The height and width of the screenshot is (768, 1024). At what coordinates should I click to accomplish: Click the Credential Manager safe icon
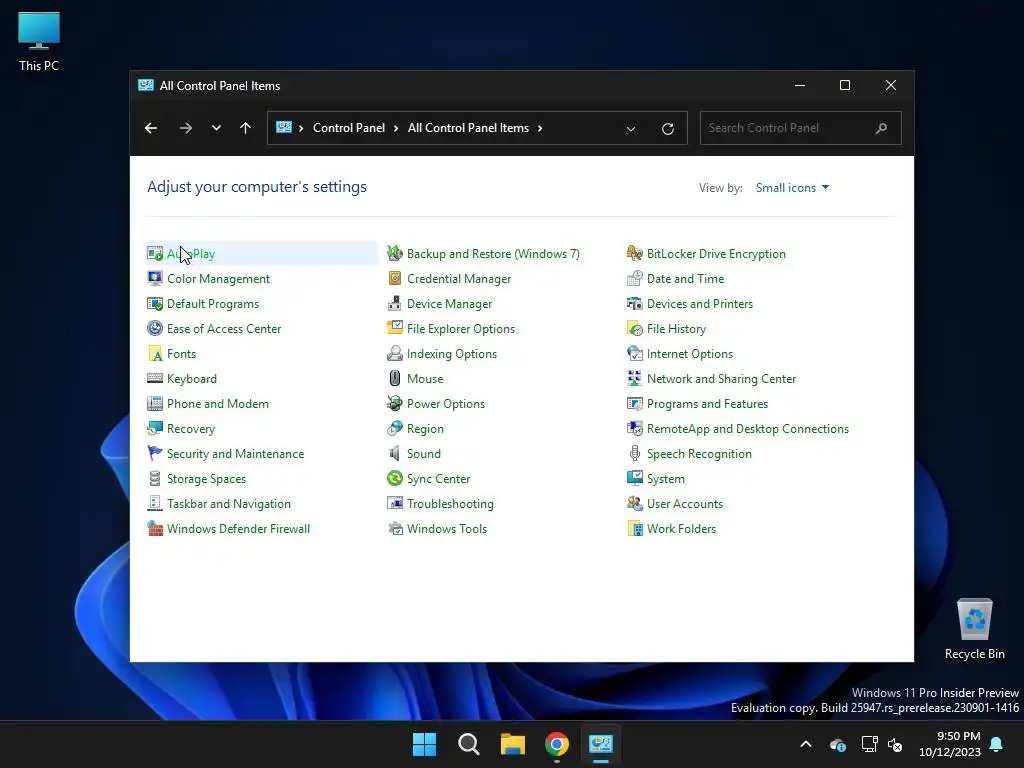pyautogui.click(x=394, y=279)
